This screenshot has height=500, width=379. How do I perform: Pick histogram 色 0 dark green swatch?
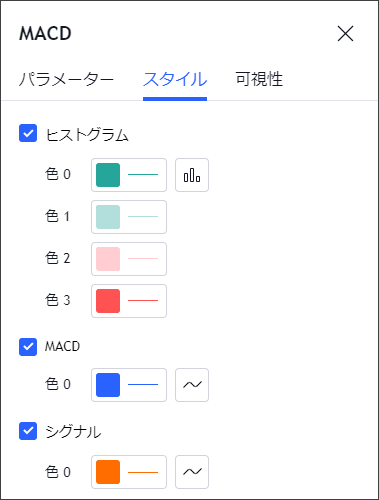[108, 175]
